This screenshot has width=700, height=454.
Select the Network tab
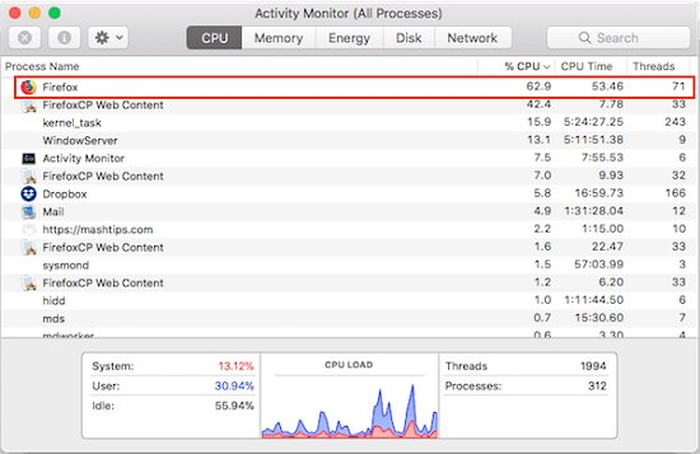[x=472, y=38]
